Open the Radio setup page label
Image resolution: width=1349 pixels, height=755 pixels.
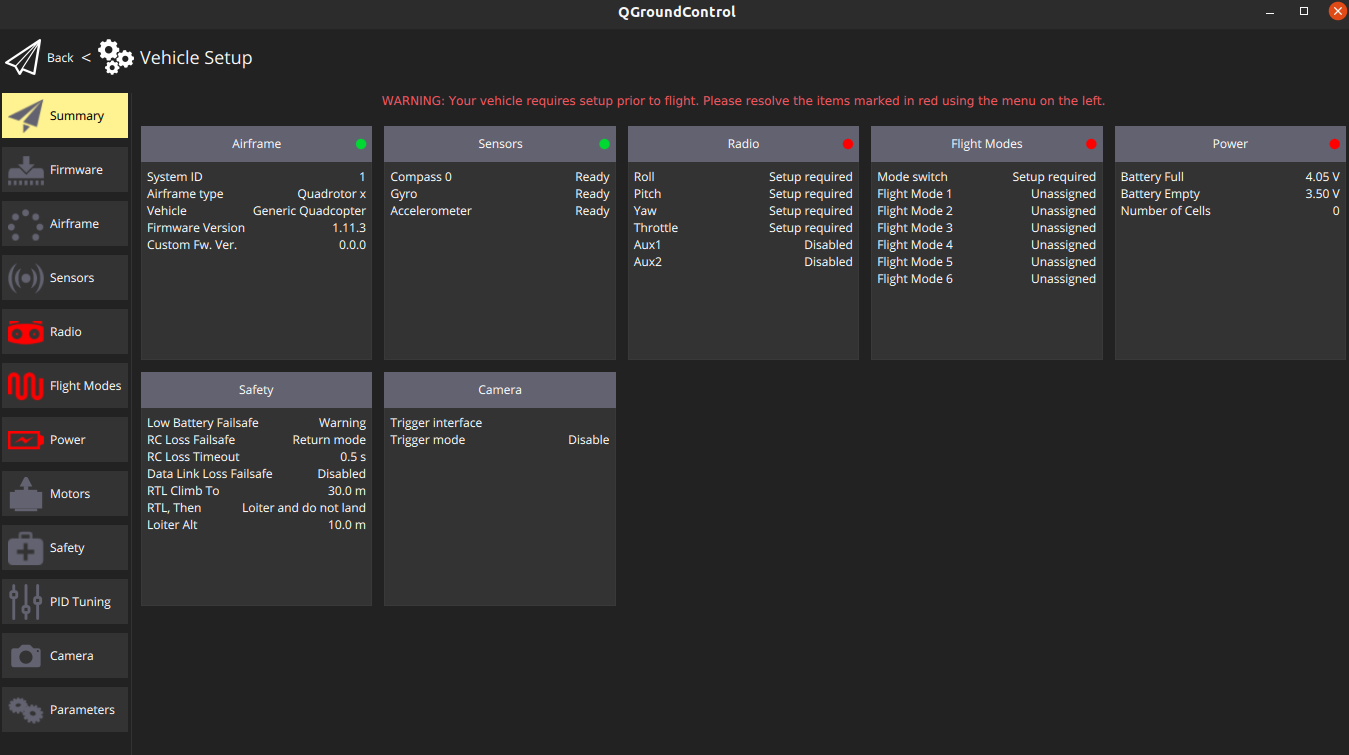pyautogui.click(x=66, y=332)
